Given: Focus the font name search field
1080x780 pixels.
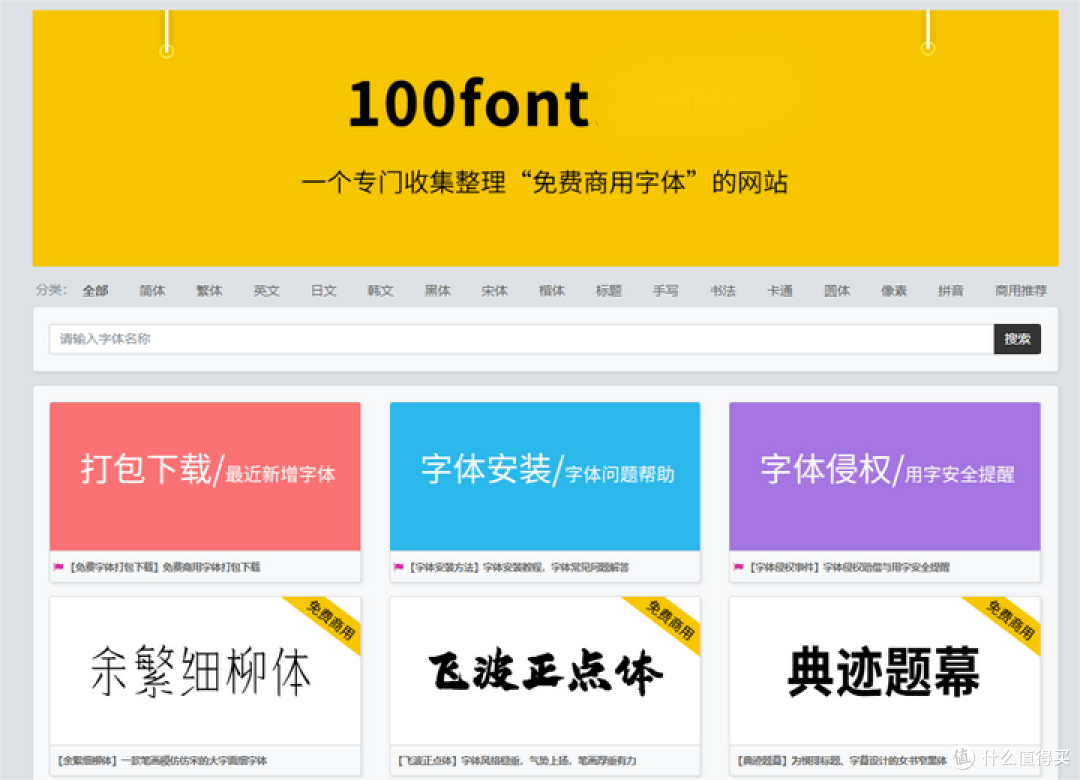Looking at the screenshot, I should pyautogui.click(x=521, y=339).
